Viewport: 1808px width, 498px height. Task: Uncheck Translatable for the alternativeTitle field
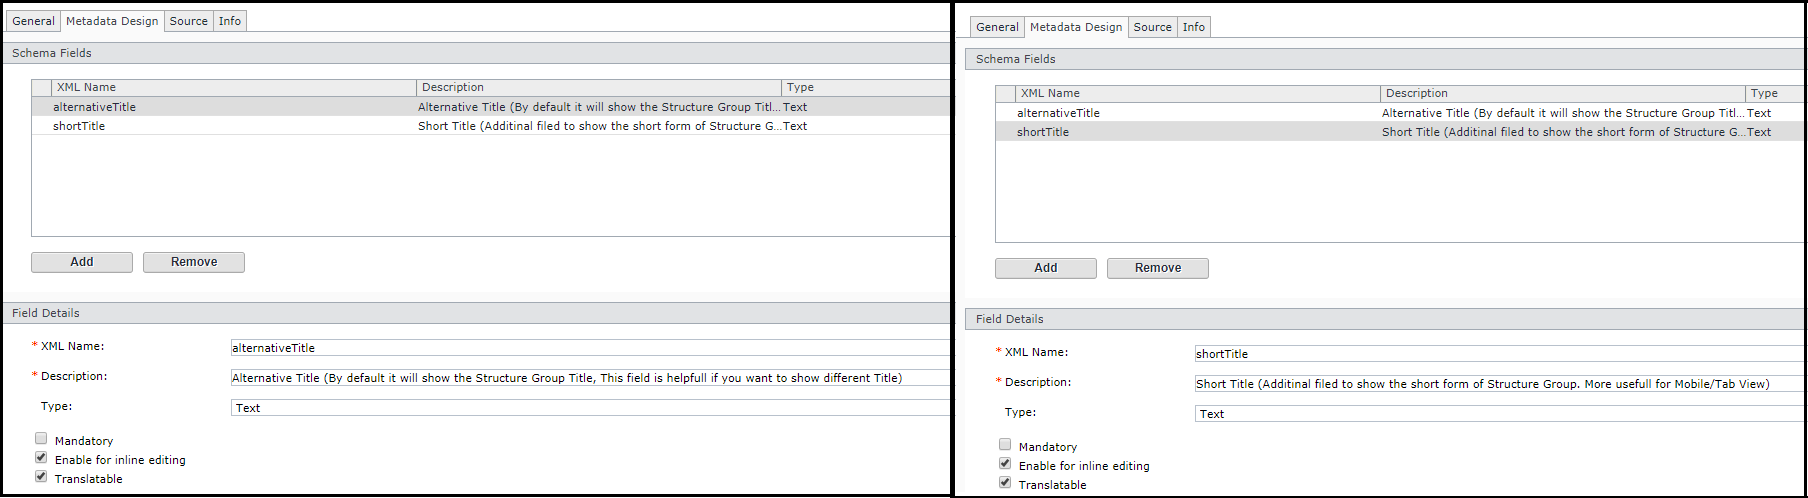(x=41, y=476)
